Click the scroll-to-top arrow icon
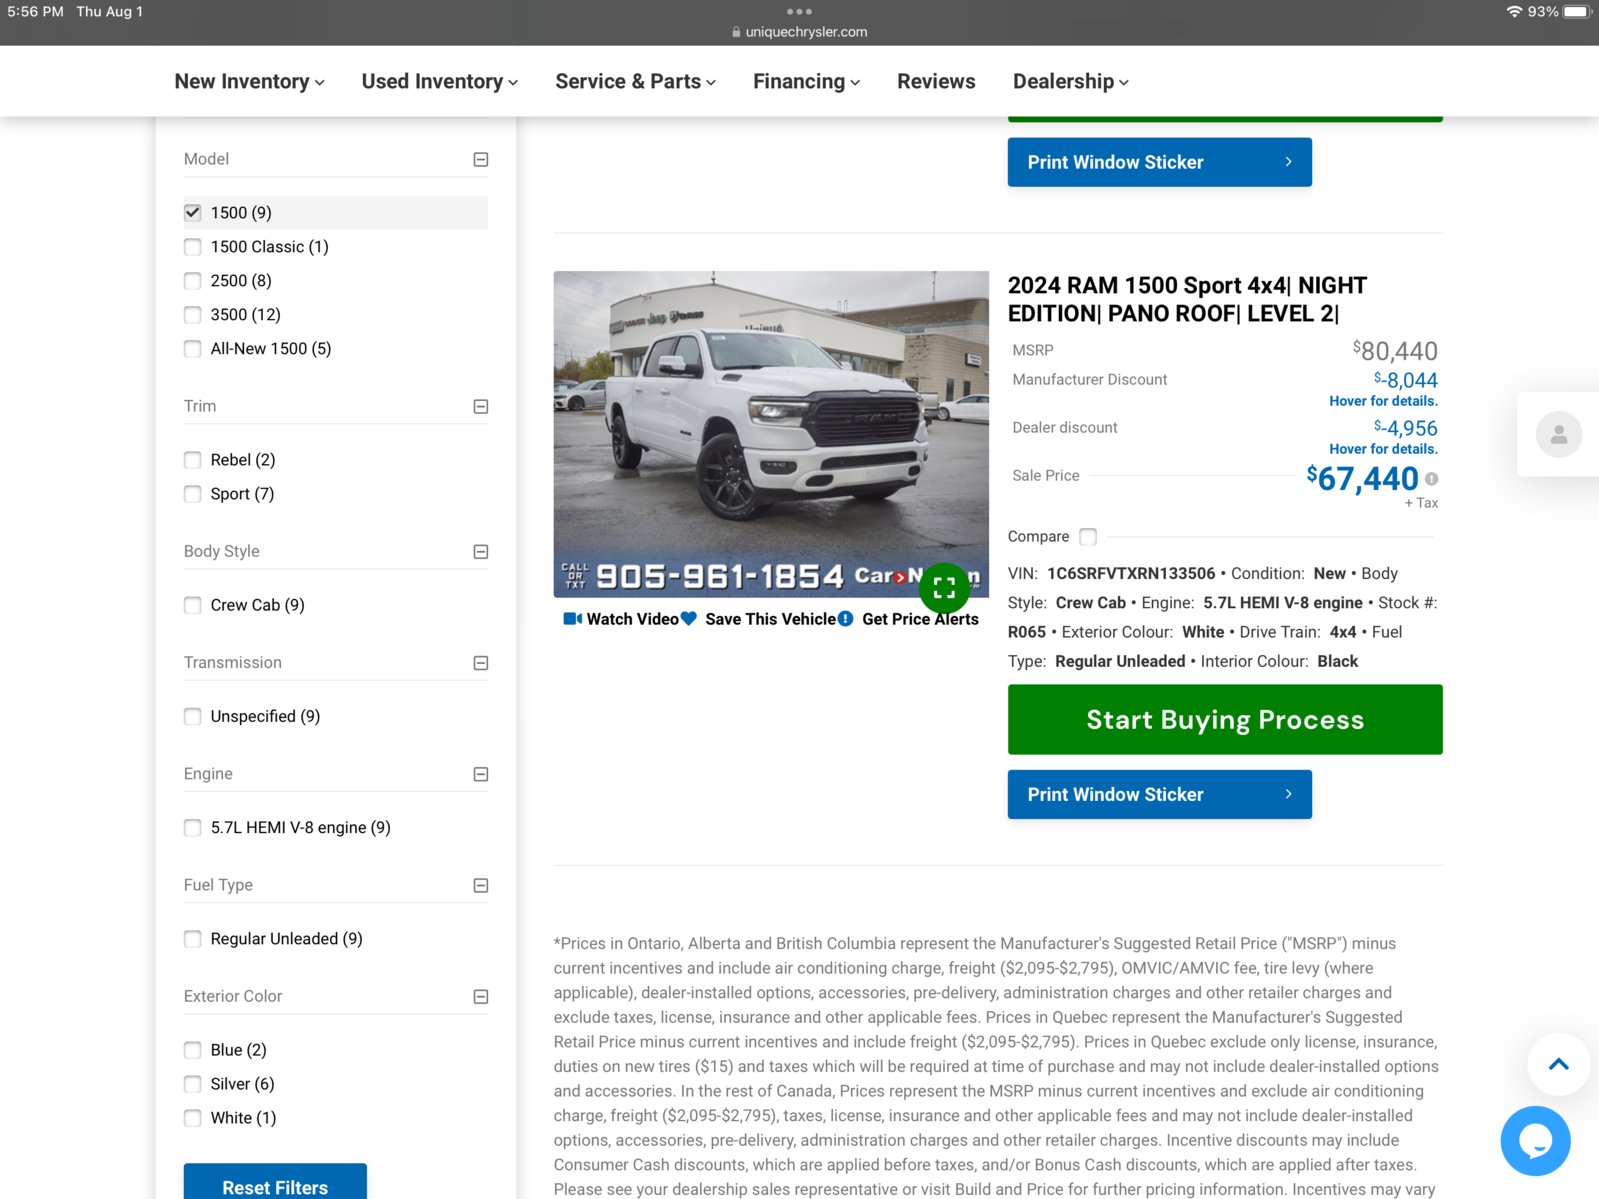The image size is (1599, 1199). [1558, 1064]
